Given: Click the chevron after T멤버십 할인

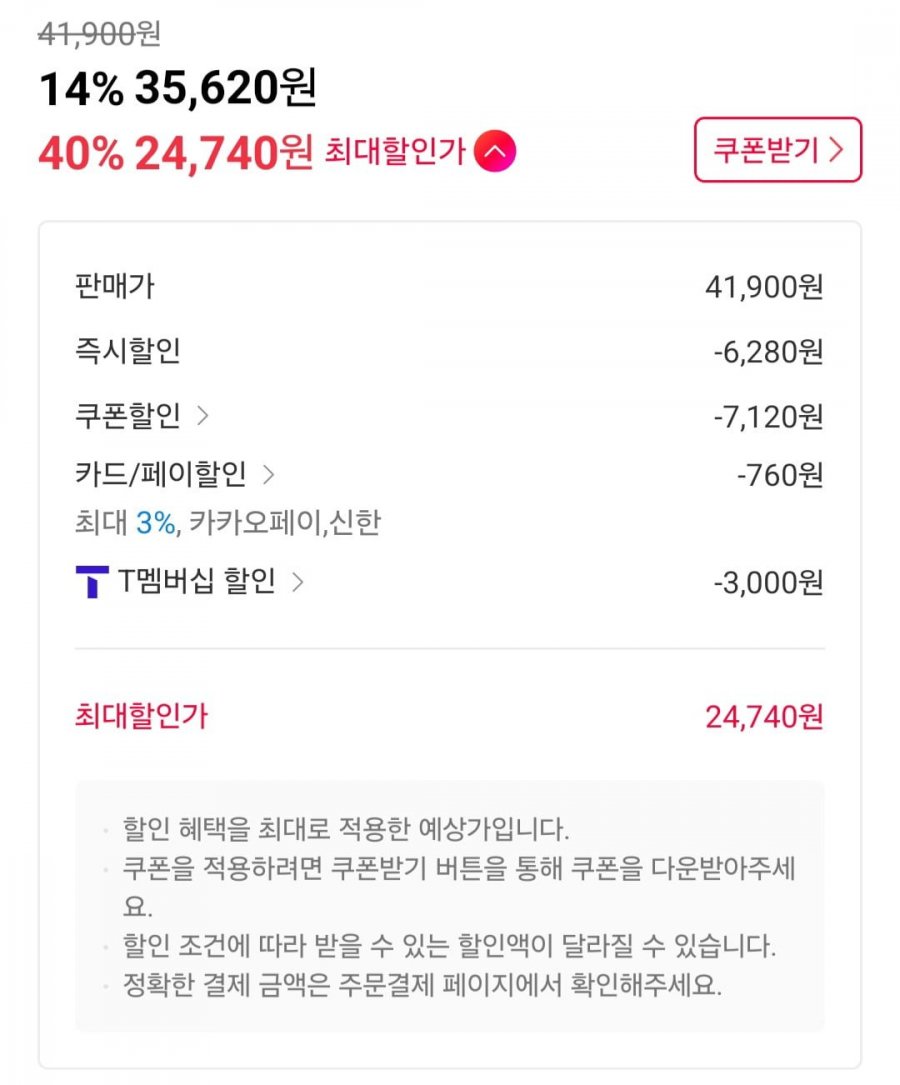Looking at the screenshot, I should (x=296, y=582).
